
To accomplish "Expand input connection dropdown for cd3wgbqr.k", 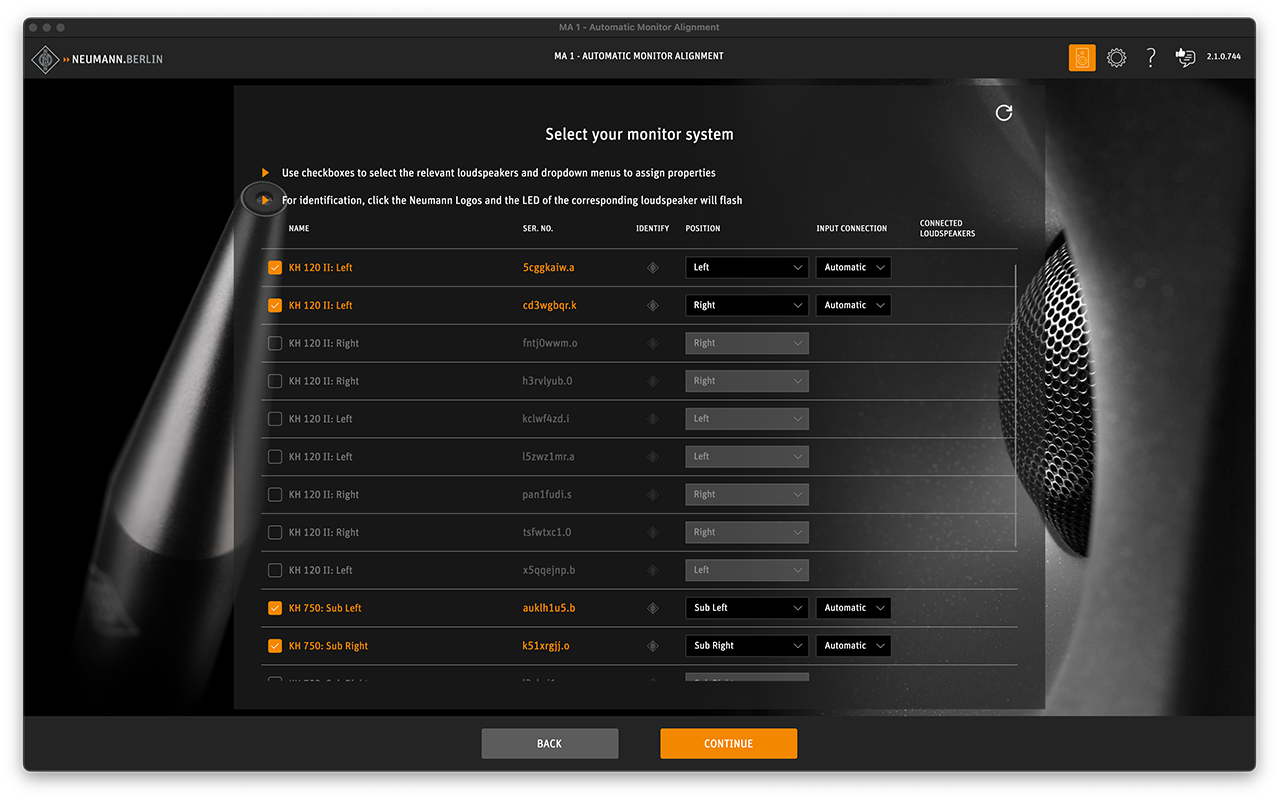I will click(853, 306).
